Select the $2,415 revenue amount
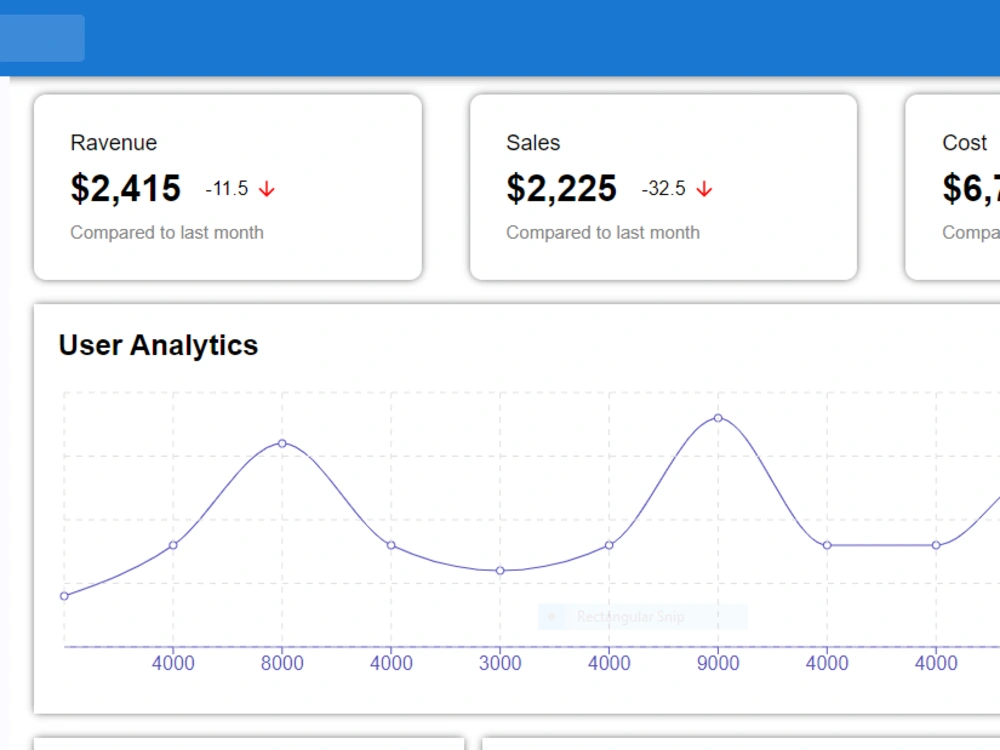 pyautogui.click(x=126, y=188)
